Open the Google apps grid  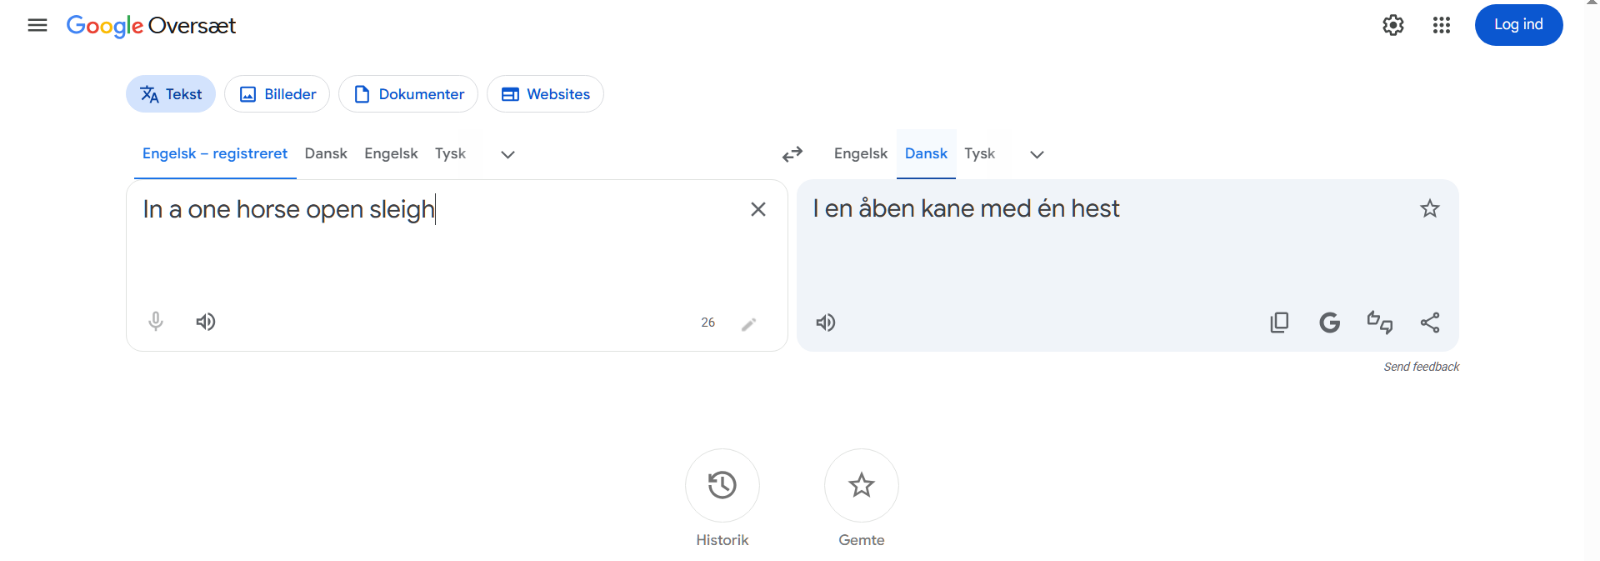[1441, 25]
